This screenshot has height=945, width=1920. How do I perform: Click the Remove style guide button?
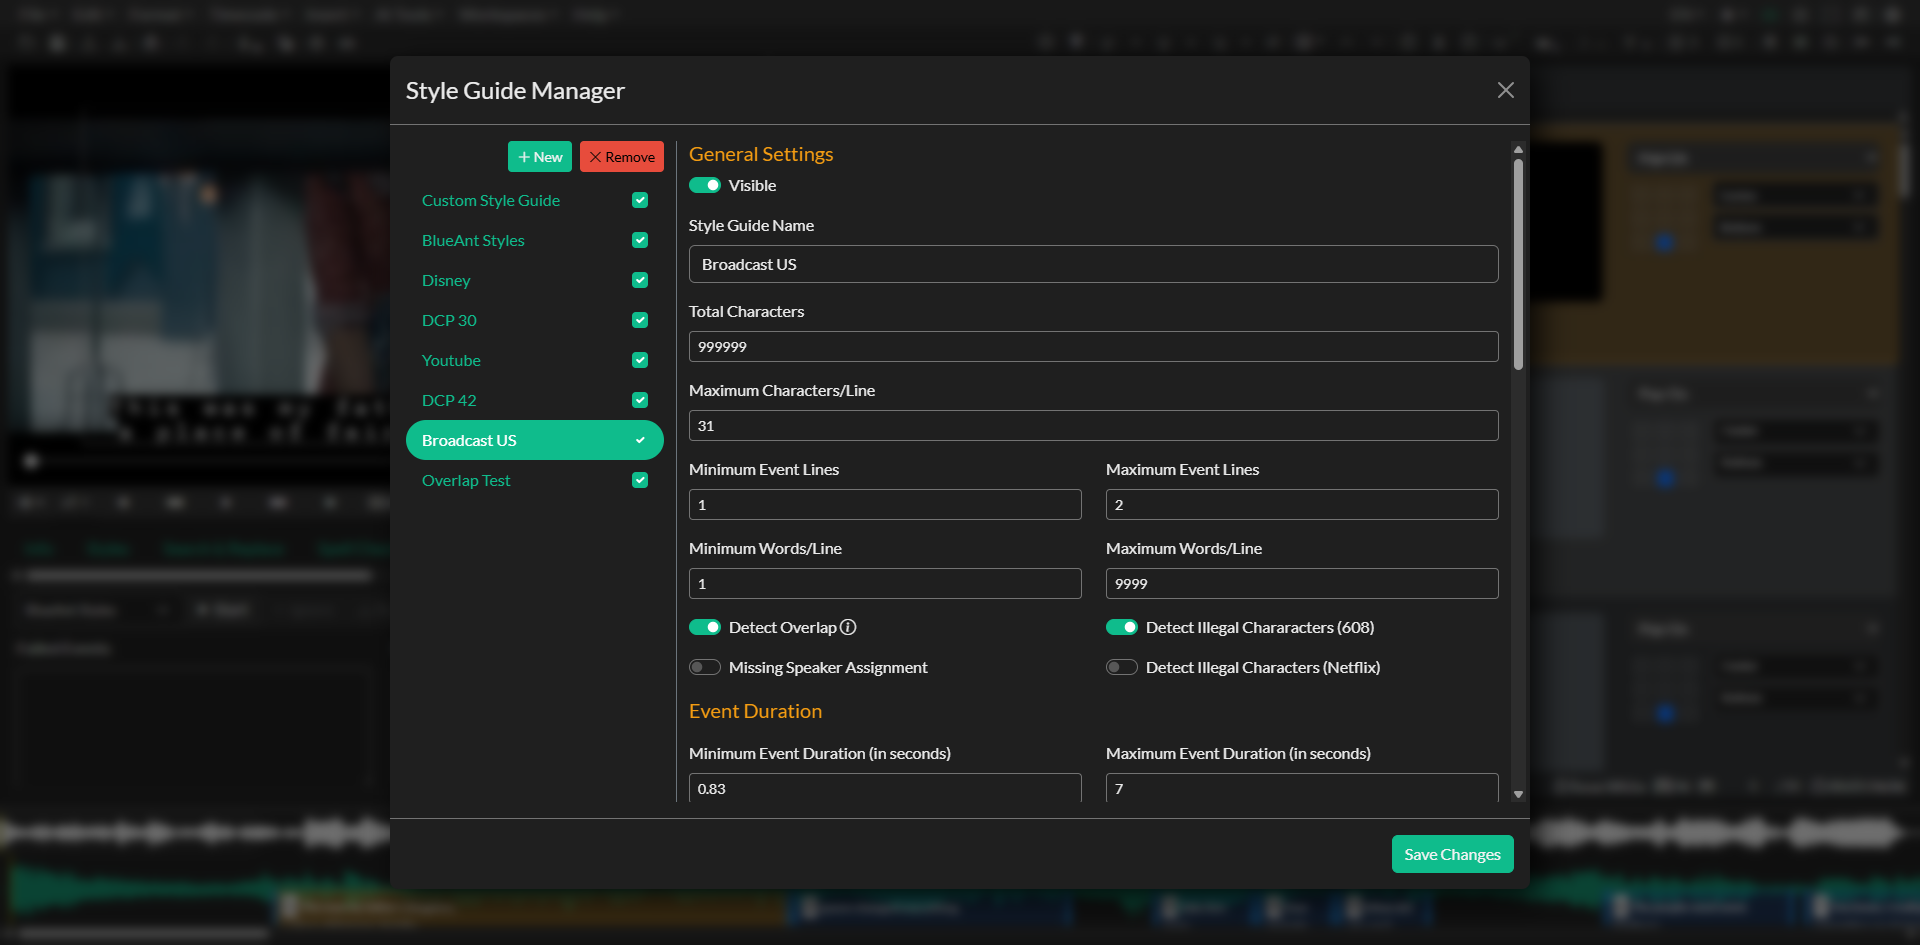(x=622, y=157)
